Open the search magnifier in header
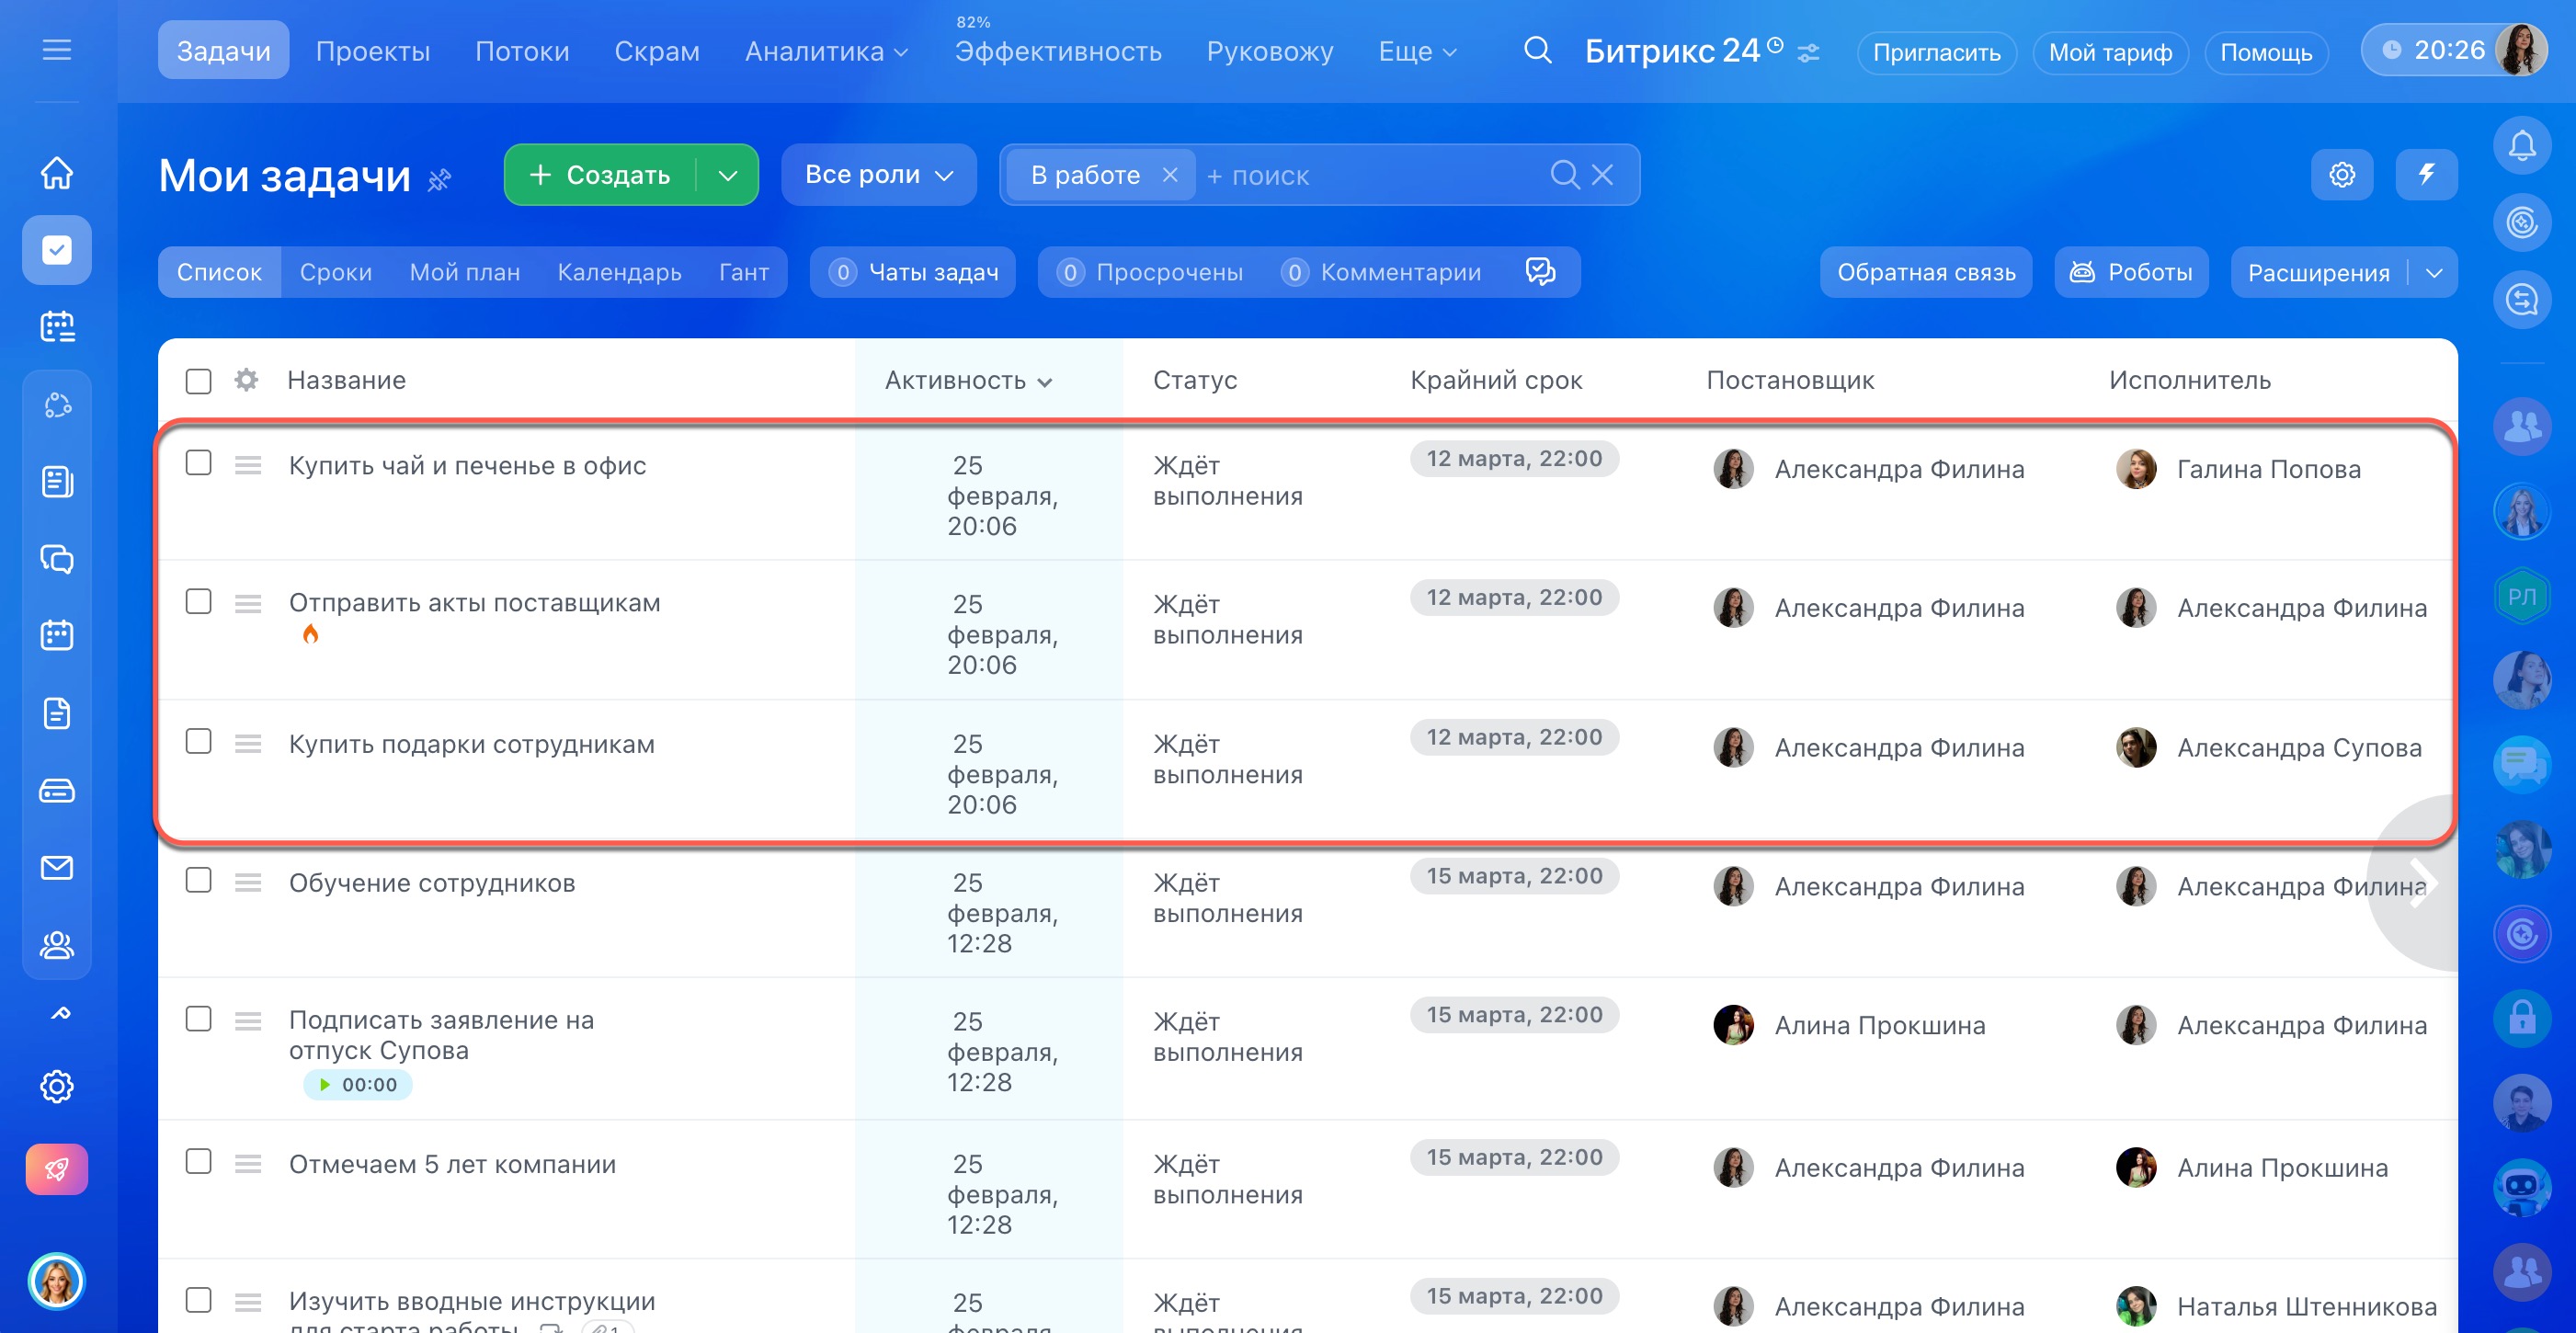The image size is (2576, 1333). coord(1537,50)
